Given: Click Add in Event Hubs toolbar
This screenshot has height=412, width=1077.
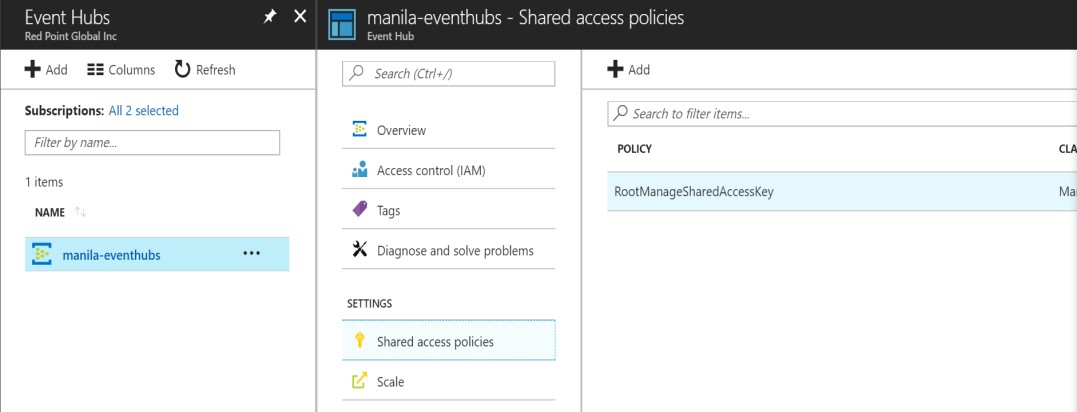Looking at the screenshot, I should click(46, 70).
